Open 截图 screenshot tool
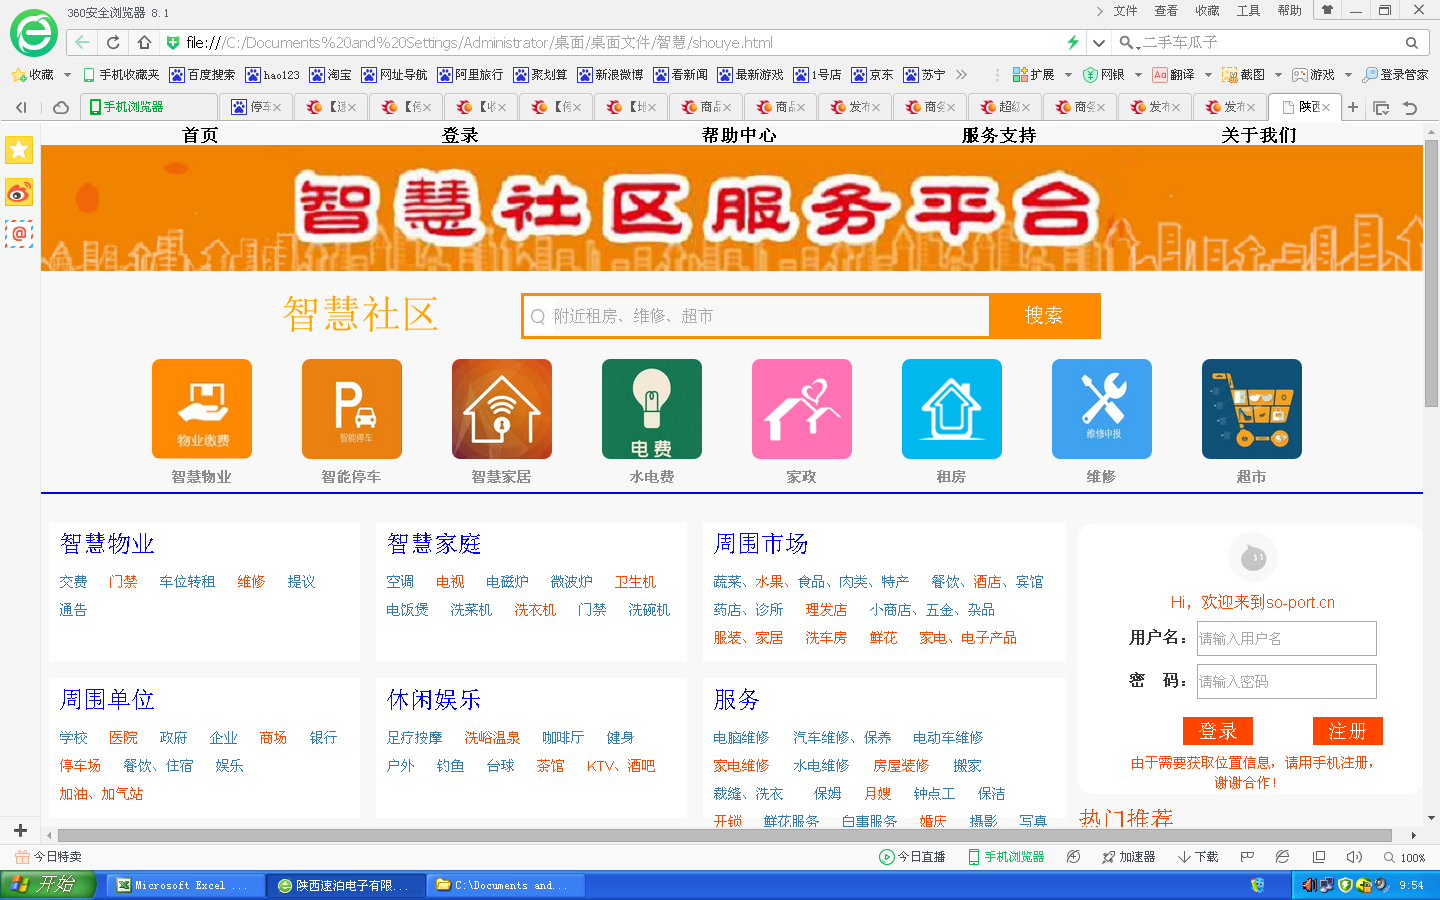Screen dimensions: 1440x900 1244,75
